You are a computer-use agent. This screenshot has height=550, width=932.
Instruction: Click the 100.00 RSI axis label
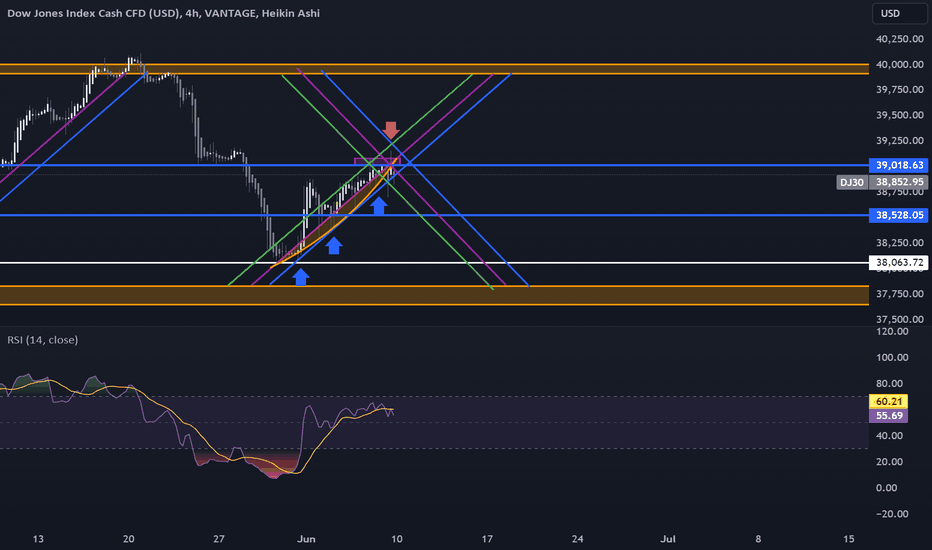pyautogui.click(x=892, y=357)
